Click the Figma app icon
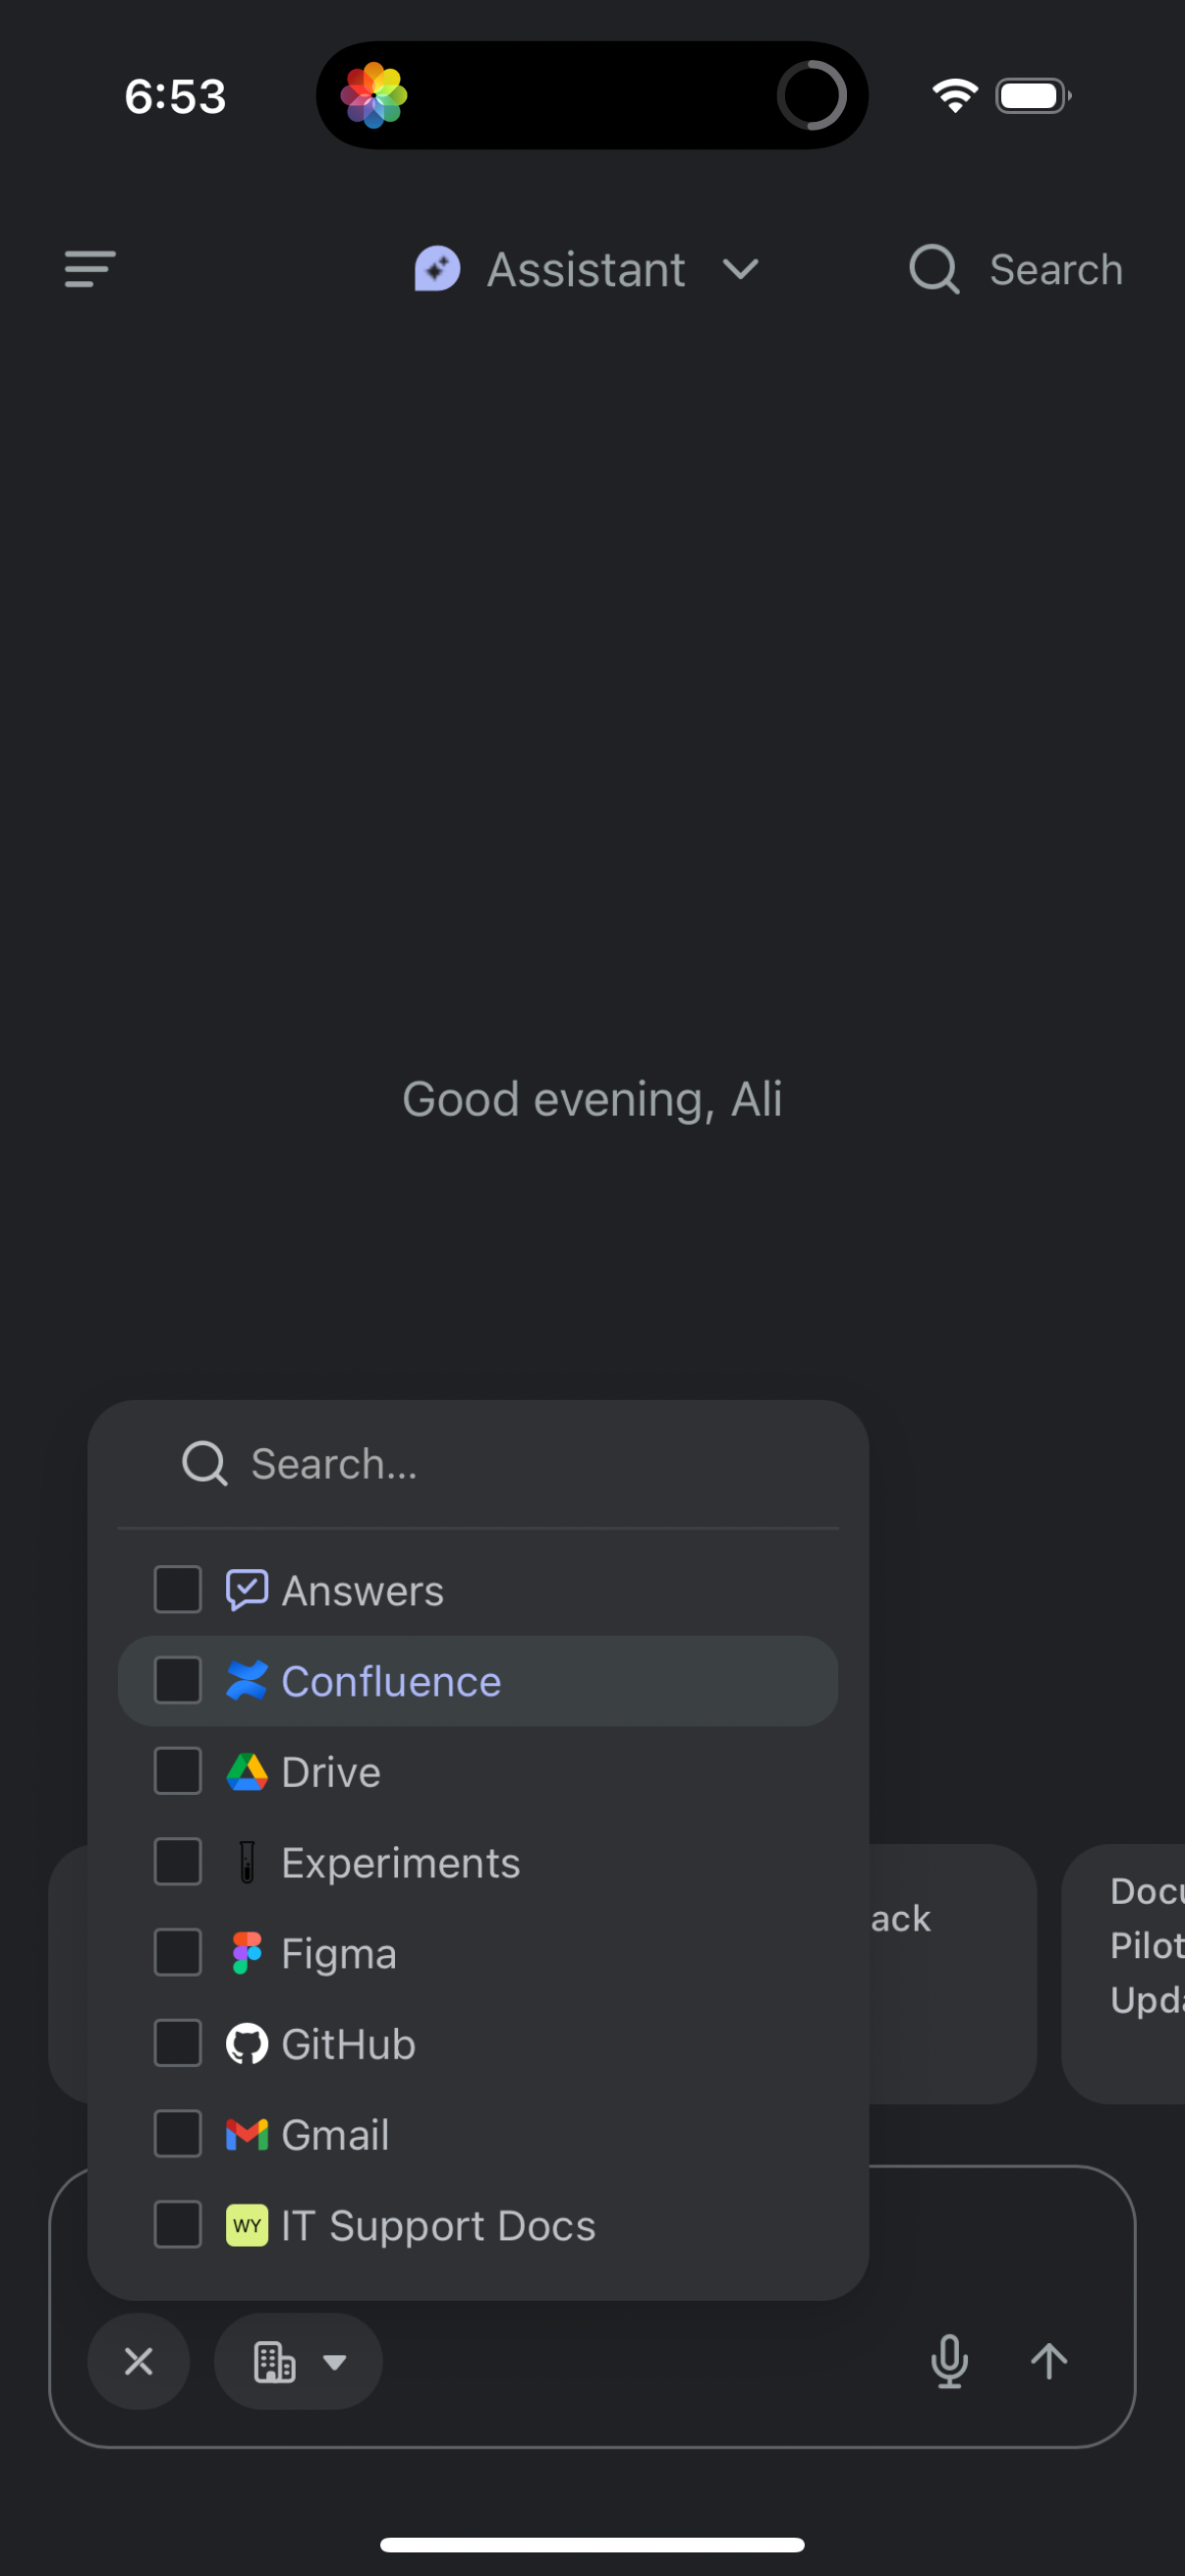Screen dimensions: 1185x2576 [x=246, y=1952]
